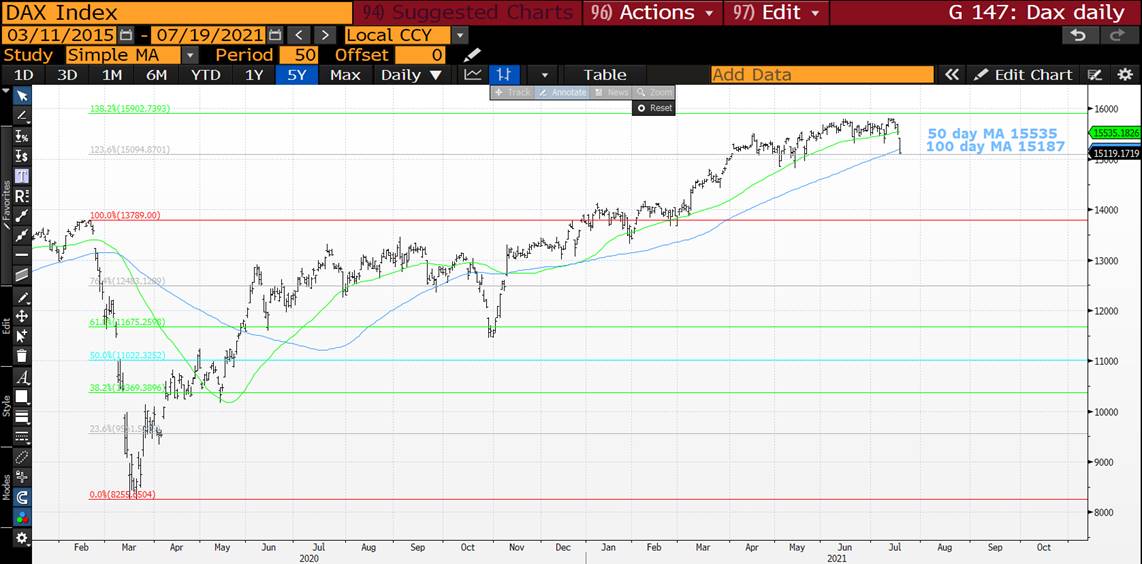The width and height of the screenshot is (1142, 564).
Task: Pick the extended ray line tool
Action: pyautogui.click(x=22, y=235)
